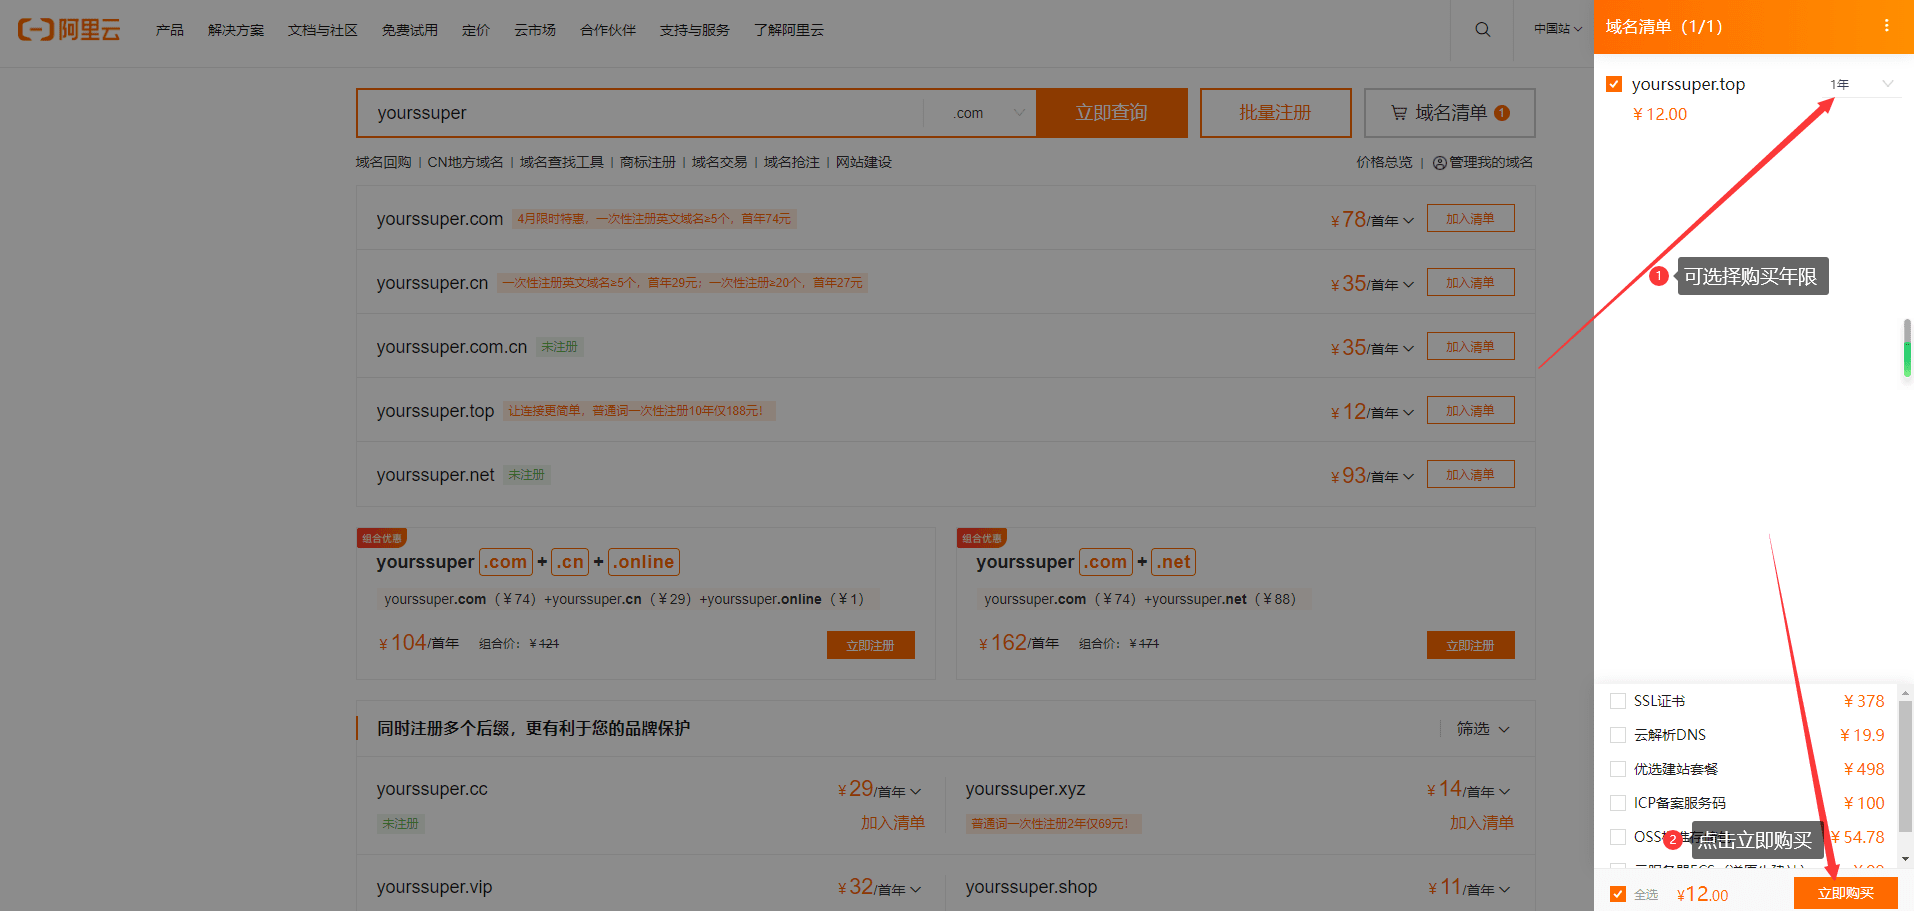The image size is (1914, 911).
Task: Add yourssuper.cc to the list
Action: [x=893, y=823]
